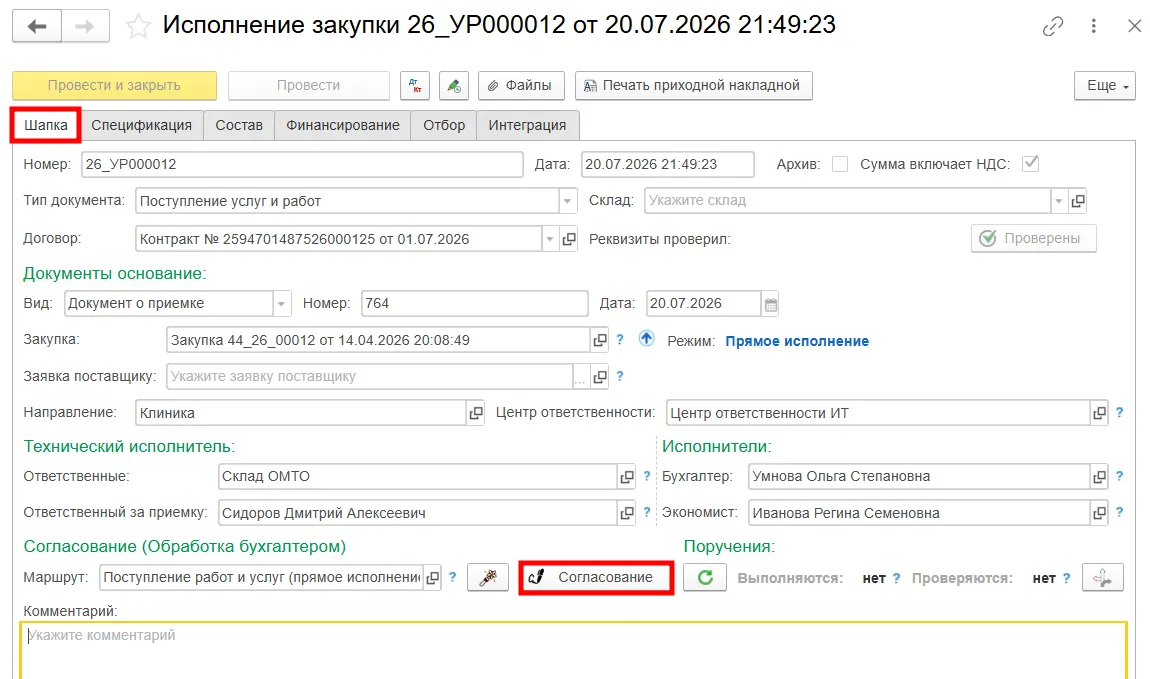Image resolution: width=1150 pixels, height=679 pixels.
Task: Click Печать приходной накладной button
Action: [x=694, y=86]
